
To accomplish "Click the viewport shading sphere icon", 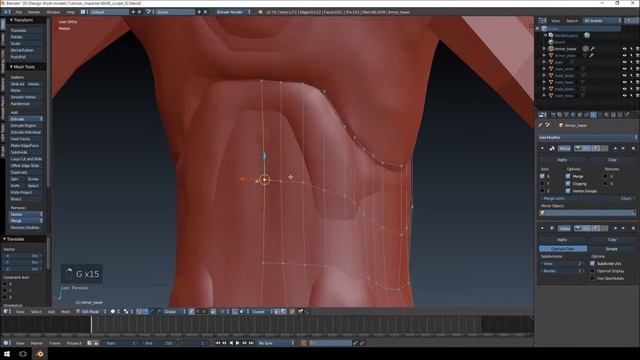I will tap(113, 311).
